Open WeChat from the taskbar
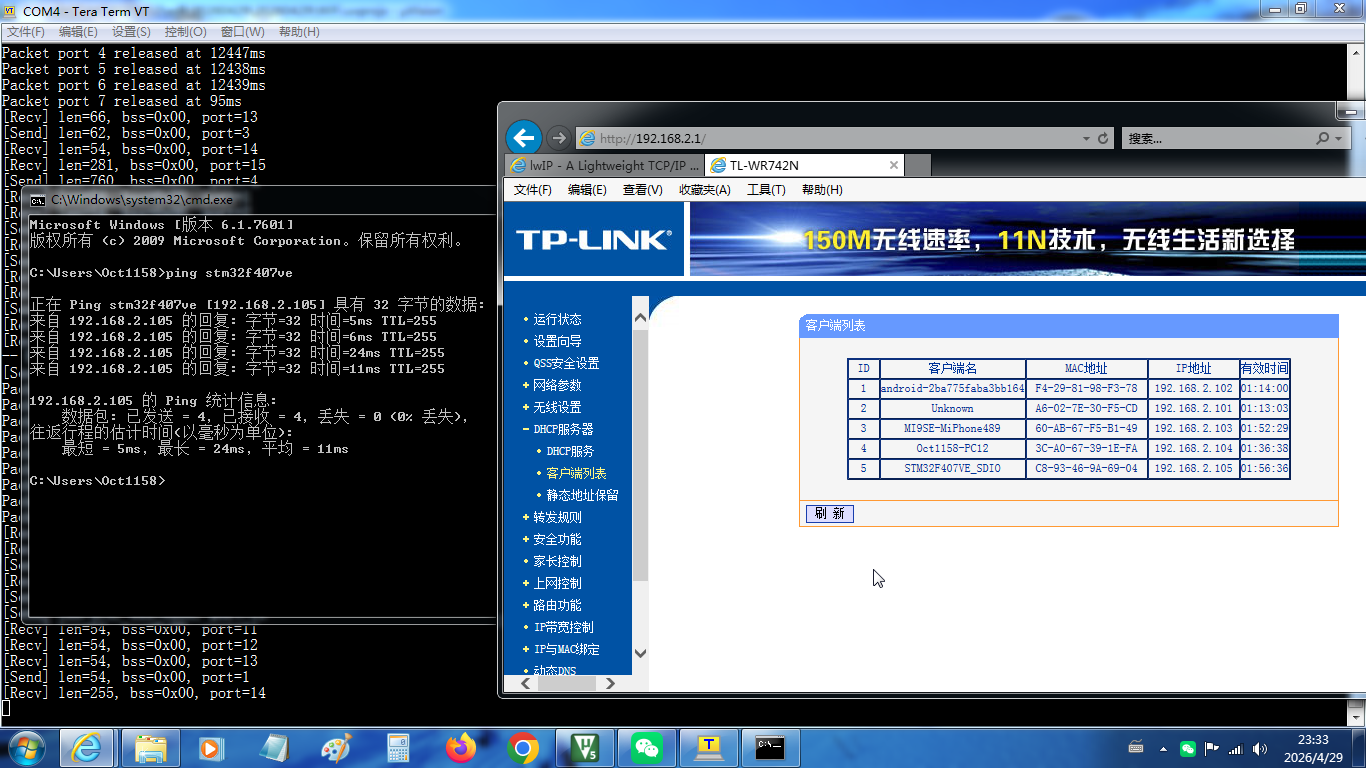 tap(647, 747)
